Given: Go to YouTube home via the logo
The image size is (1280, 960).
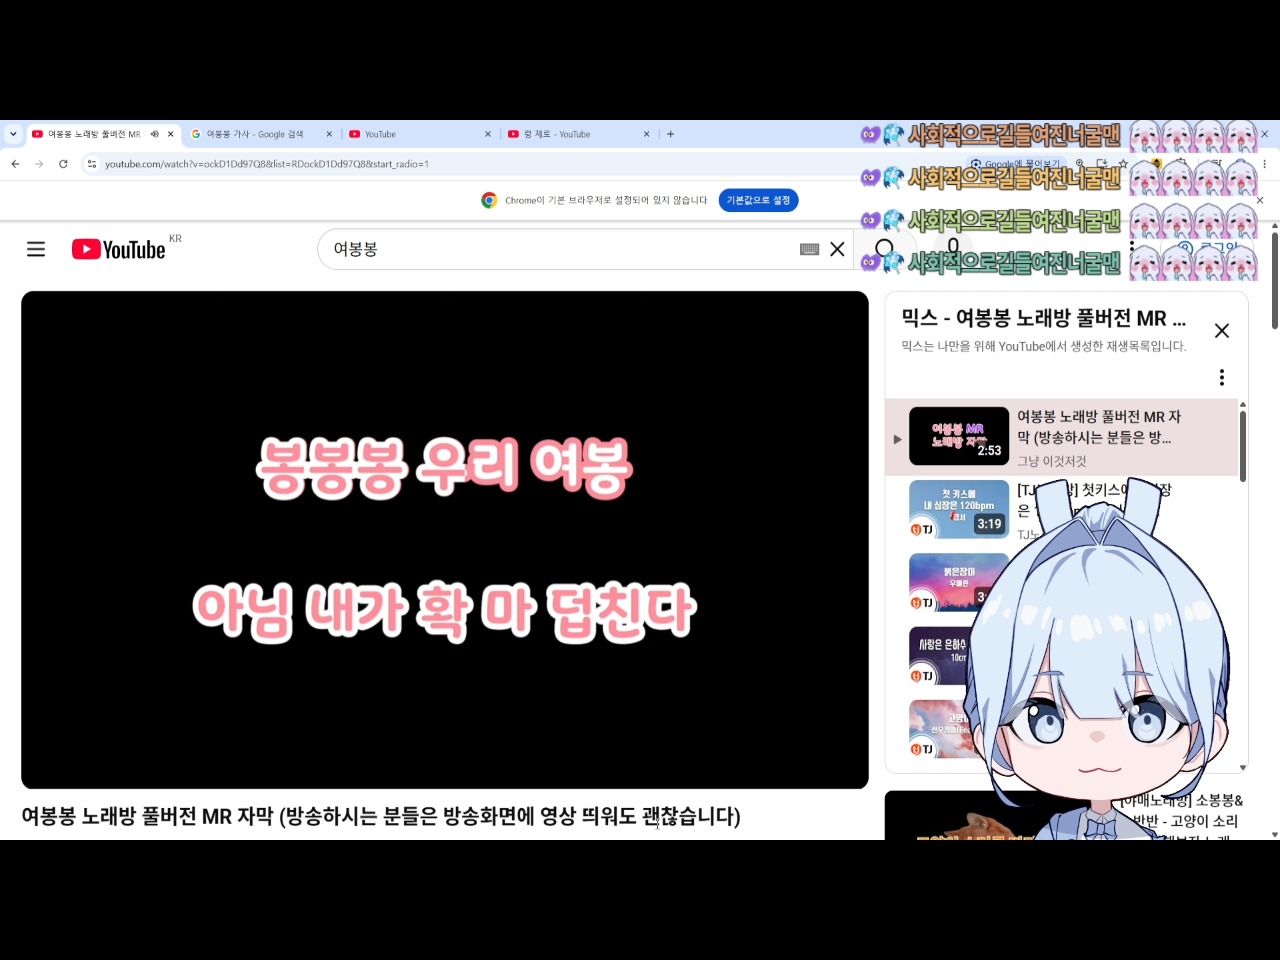Looking at the screenshot, I should click(118, 249).
